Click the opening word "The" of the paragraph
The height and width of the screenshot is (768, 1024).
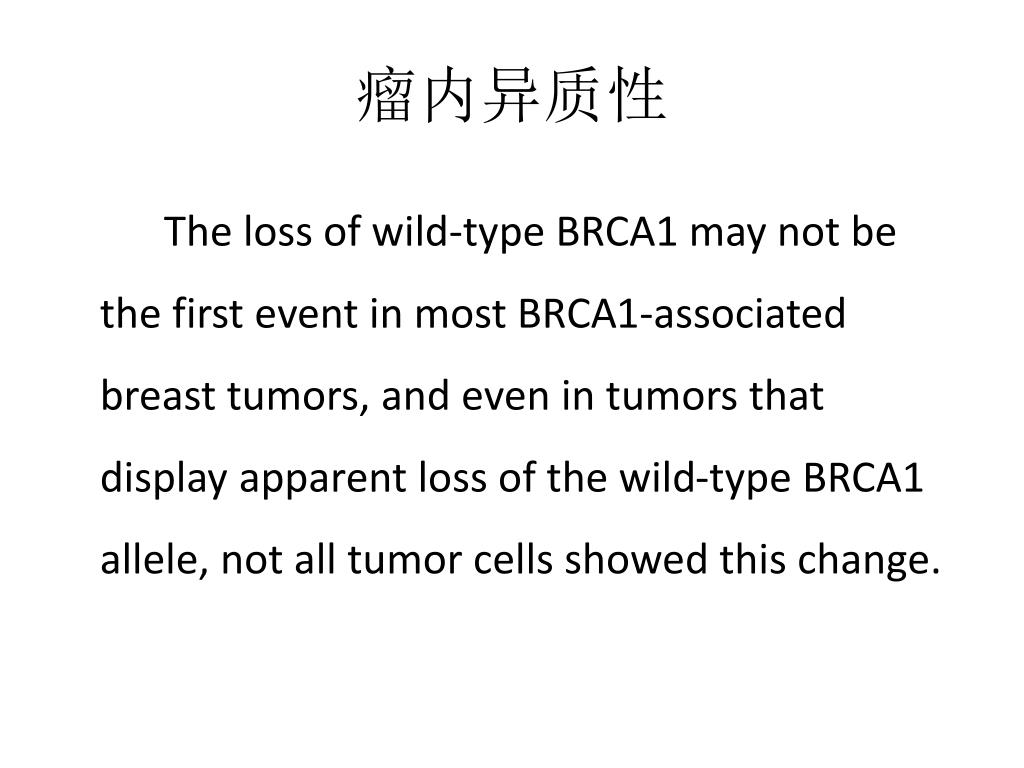point(197,233)
